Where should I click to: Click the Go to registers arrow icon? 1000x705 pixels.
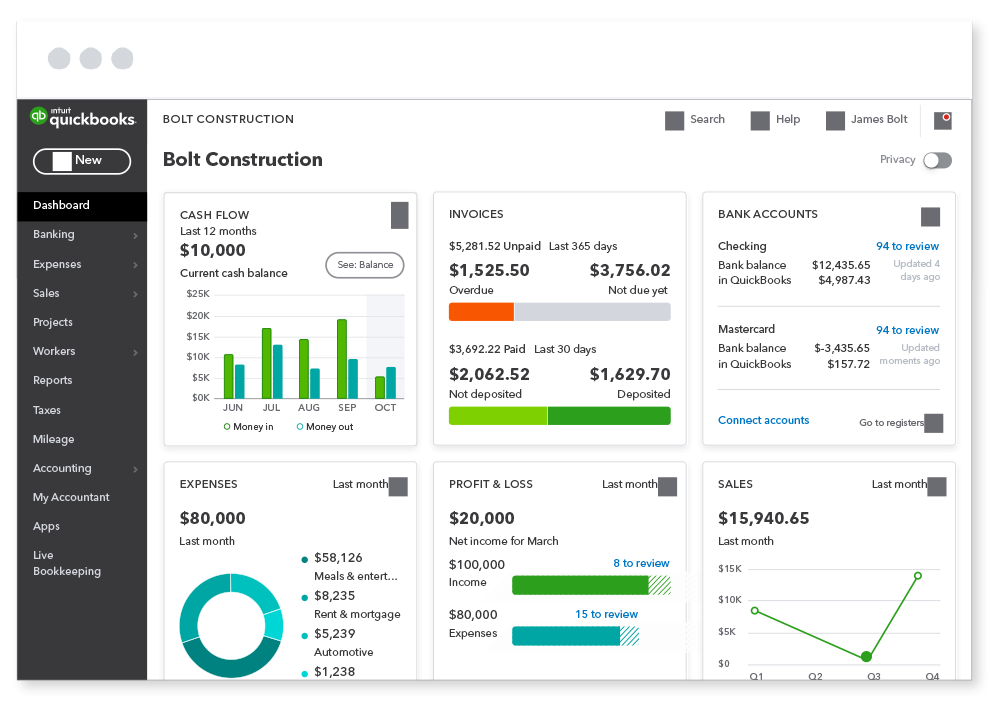[933, 423]
